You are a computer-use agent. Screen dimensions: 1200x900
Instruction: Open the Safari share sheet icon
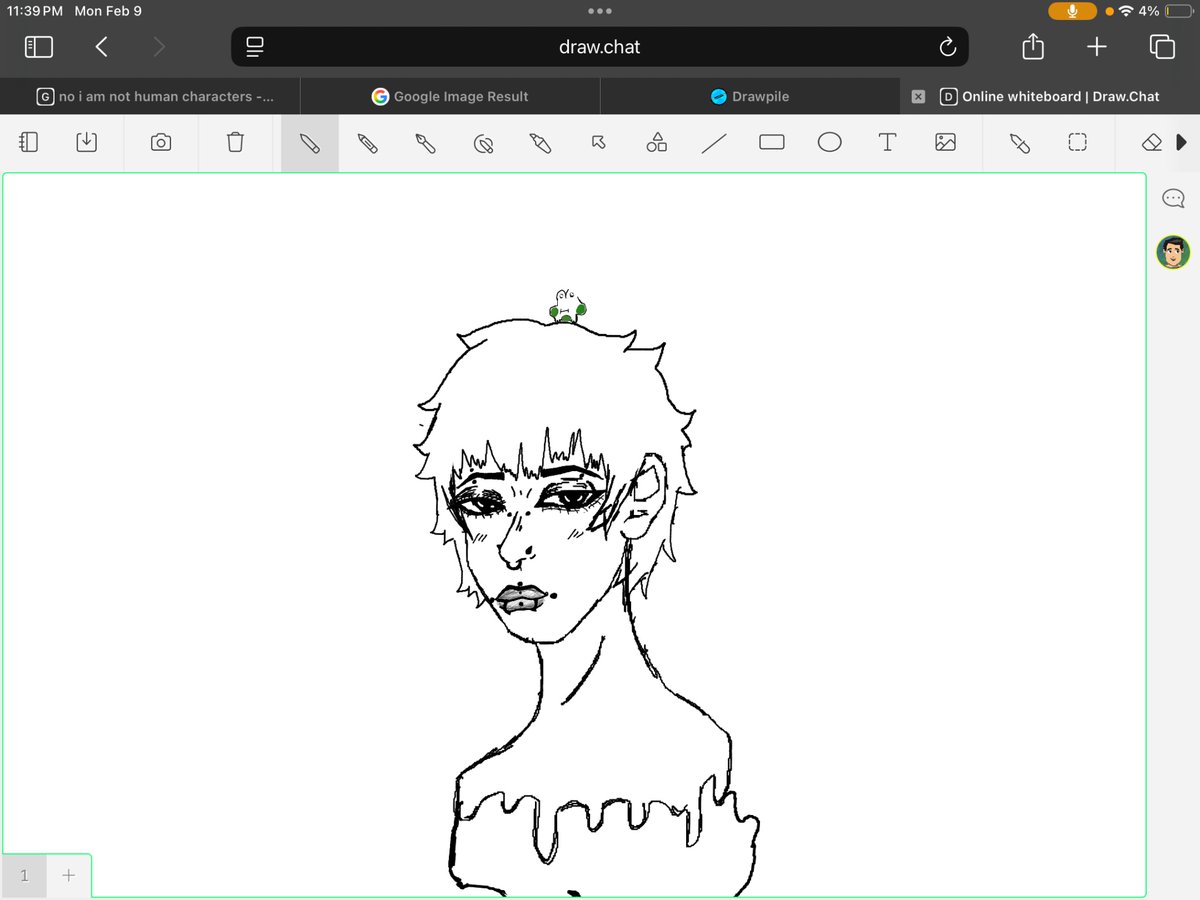tap(1034, 46)
